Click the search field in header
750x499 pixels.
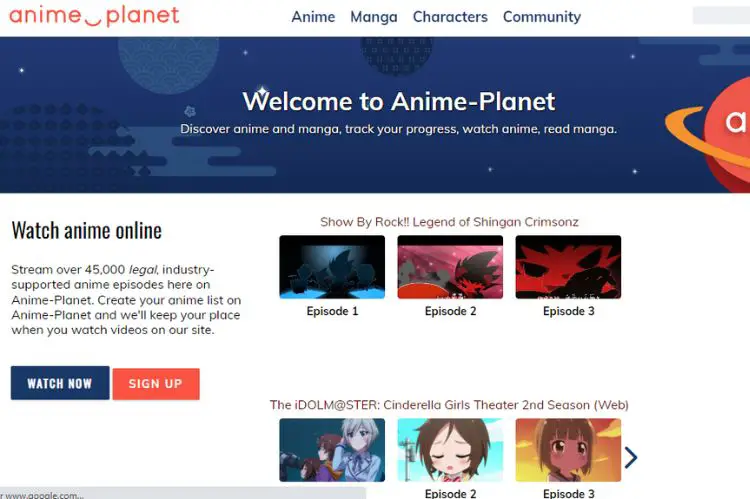[721, 16]
